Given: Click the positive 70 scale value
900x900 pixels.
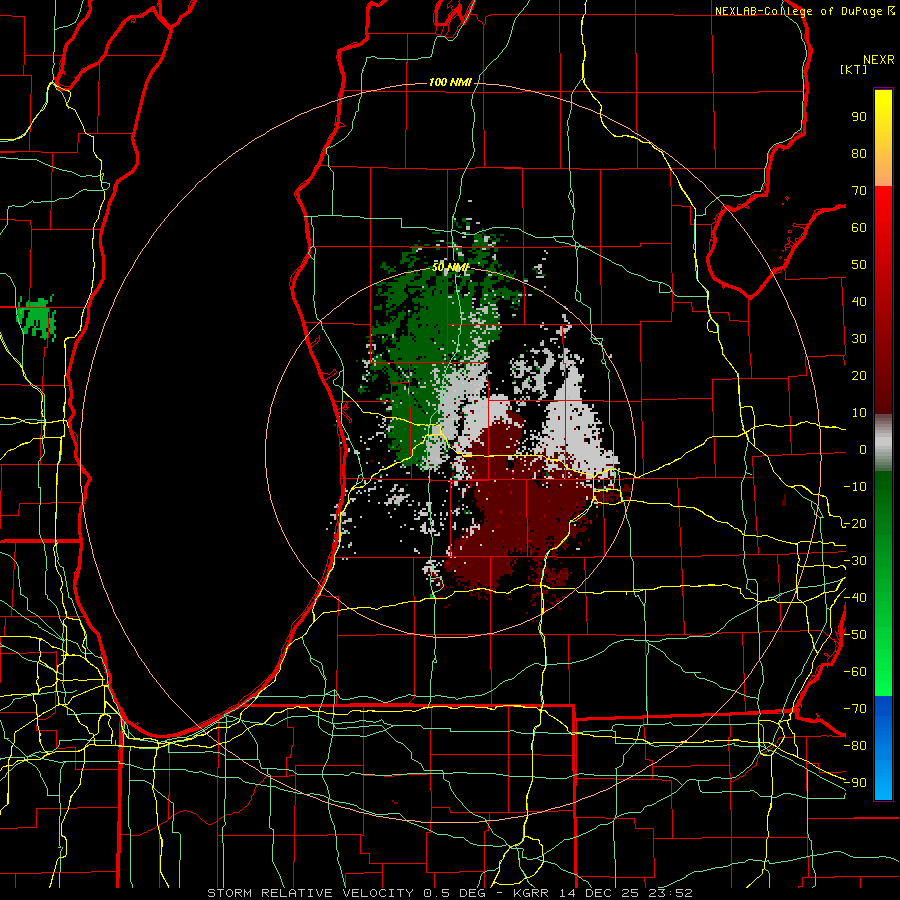Looking at the screenshot, I should (x=859, y=191).
